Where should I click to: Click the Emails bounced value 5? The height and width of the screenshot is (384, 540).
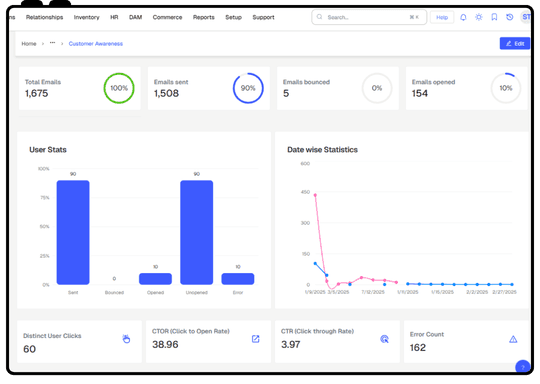pos(286,93)
